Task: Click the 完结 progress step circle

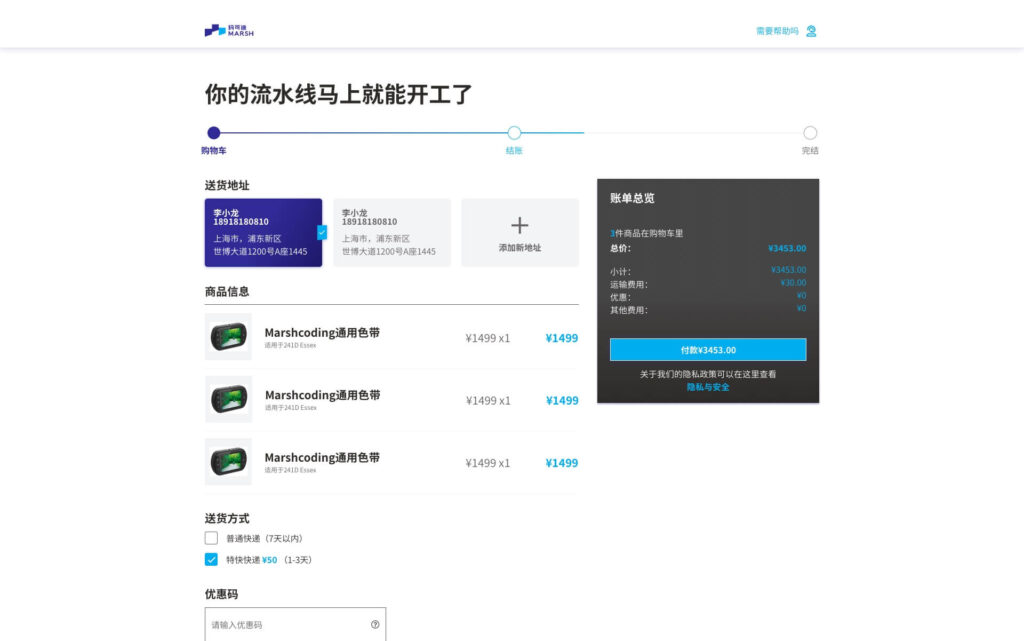Action: click(810, 133)
